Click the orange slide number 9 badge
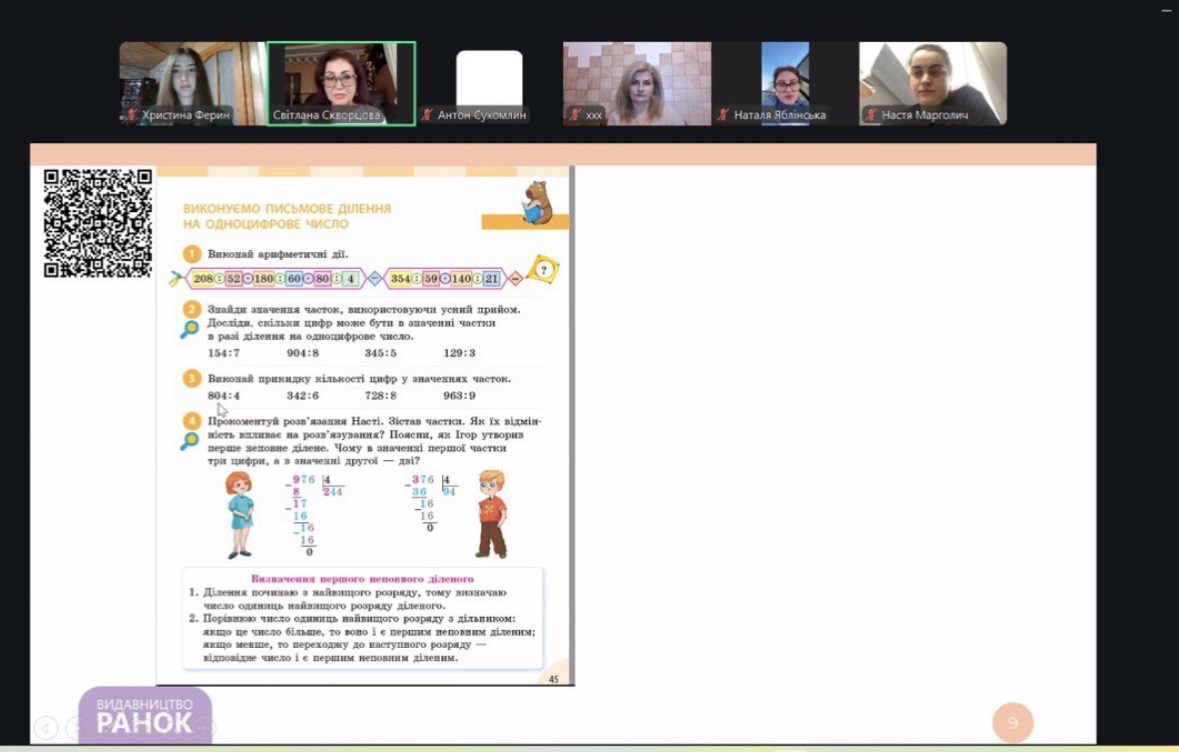 (1012, 722)
